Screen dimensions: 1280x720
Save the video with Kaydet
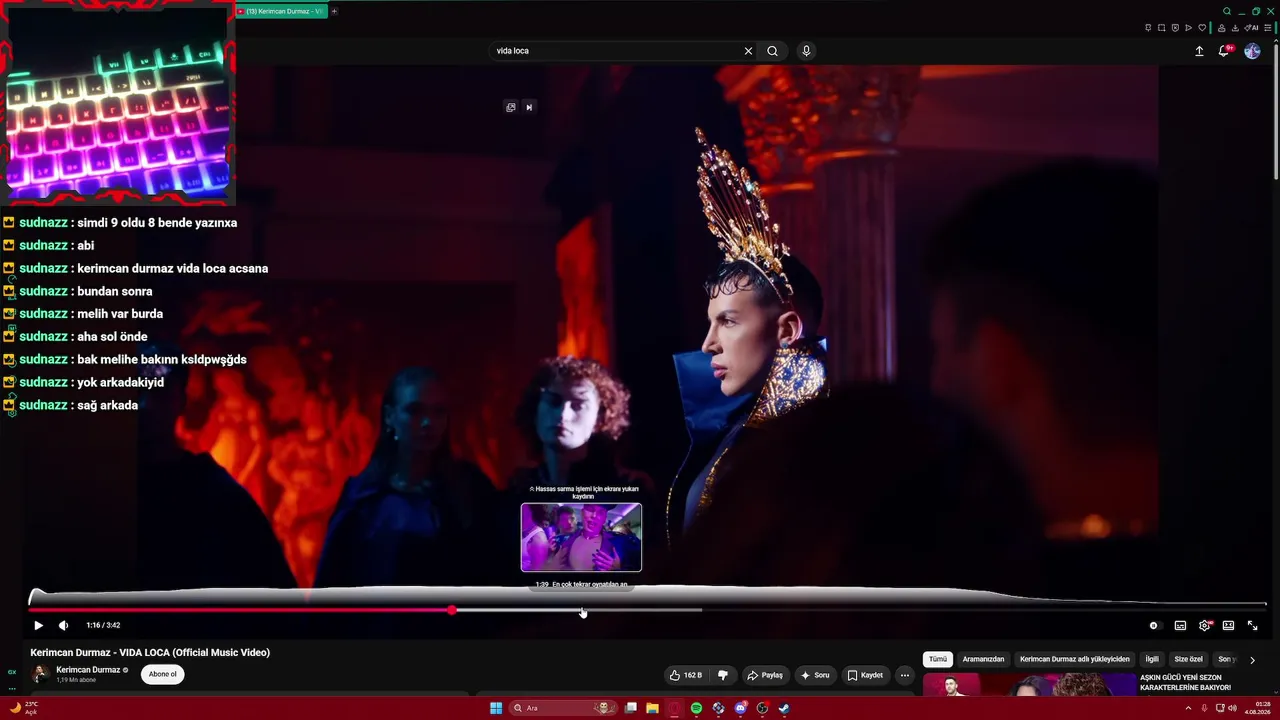[865, 675]
